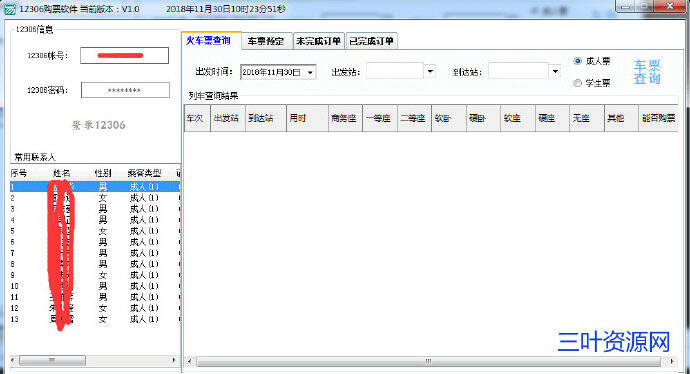The width and height of the screenshot is (690, 374).
Task: Expand the 出发时间 date picker dropdown
Action: tap(310, 72)
